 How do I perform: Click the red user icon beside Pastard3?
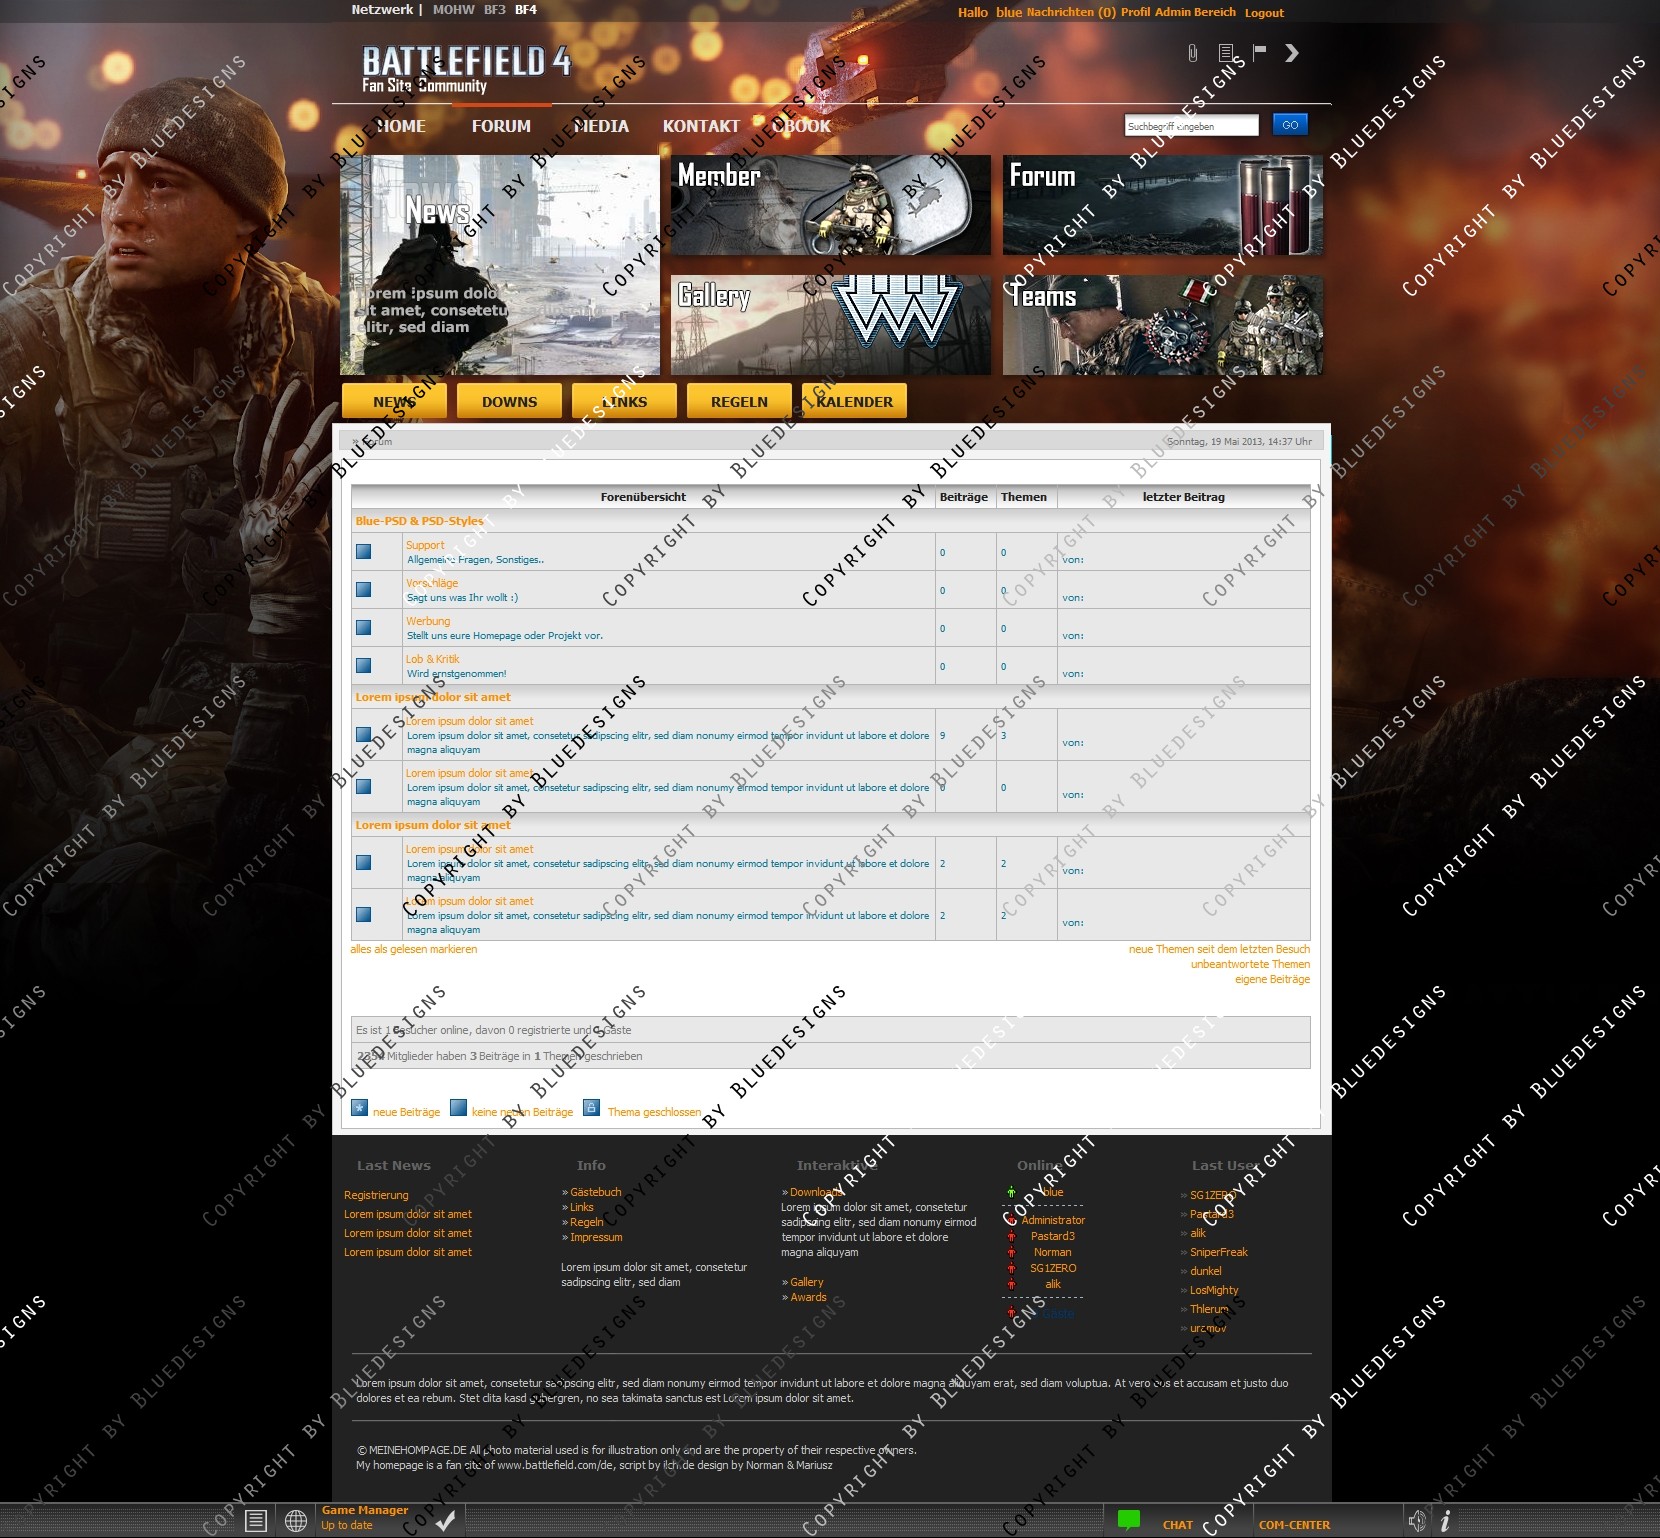coord(1011,1236)
